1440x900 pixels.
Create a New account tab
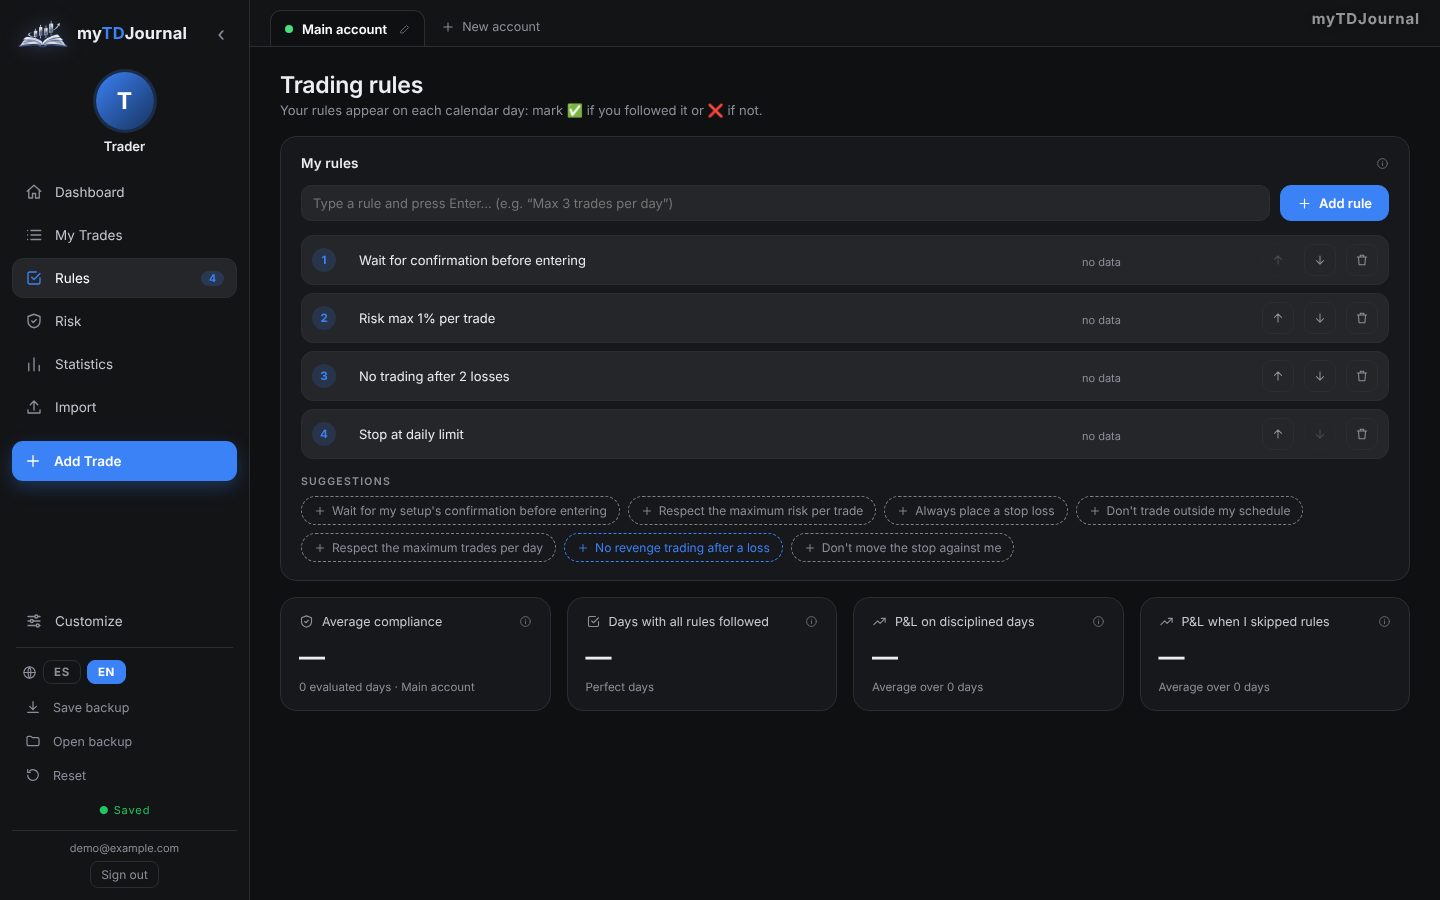coord(491,27)
